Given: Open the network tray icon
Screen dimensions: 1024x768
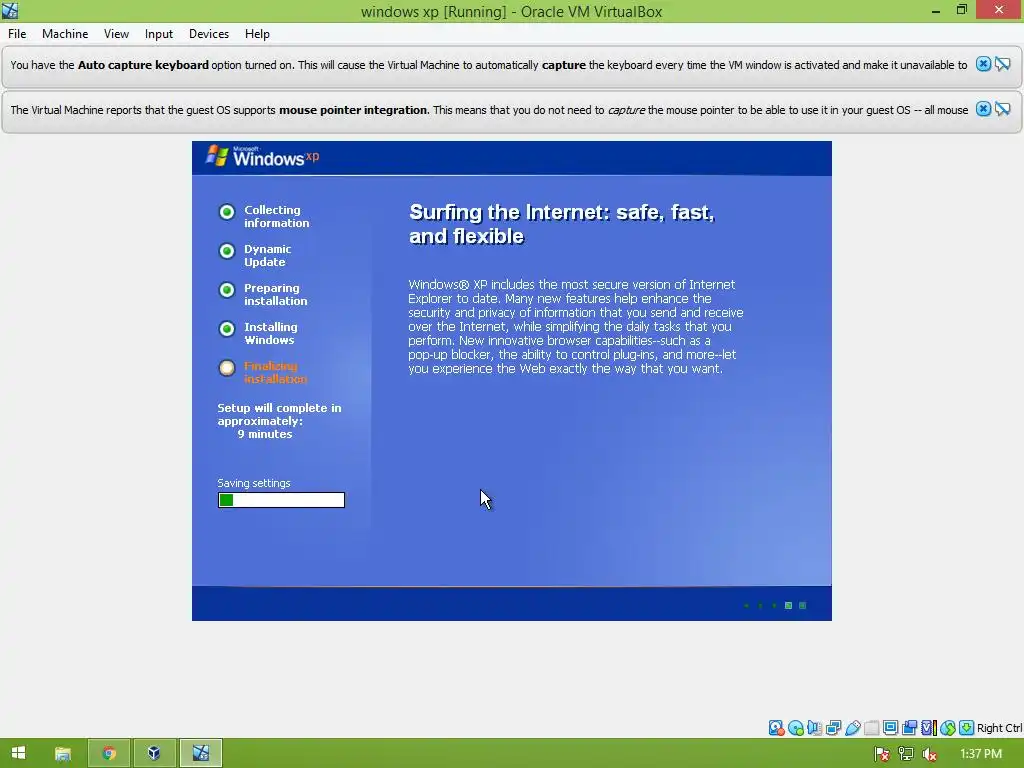Looking at the screenshot, I should pyautogui.click(x=906, y=754).
